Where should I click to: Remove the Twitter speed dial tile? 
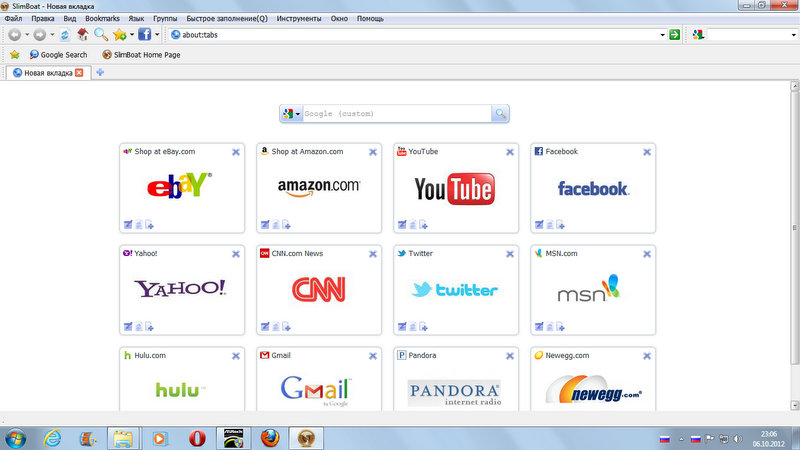[510, 254]
